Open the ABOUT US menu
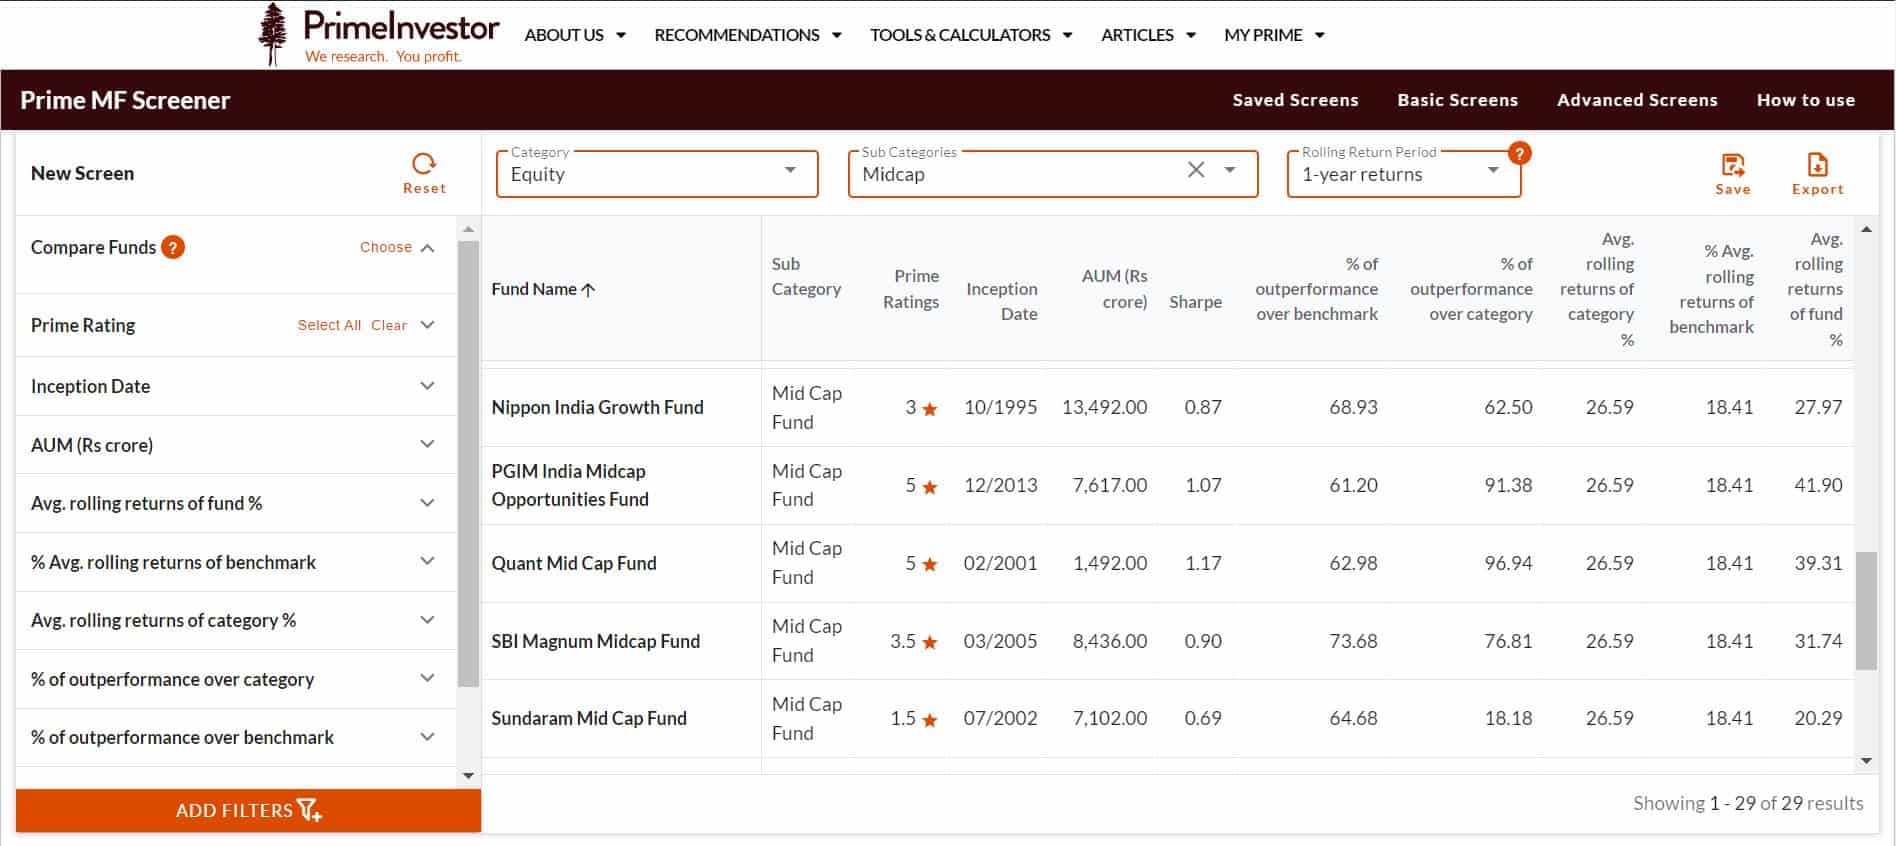1896x846 pixels. click(x=575, y=35)
